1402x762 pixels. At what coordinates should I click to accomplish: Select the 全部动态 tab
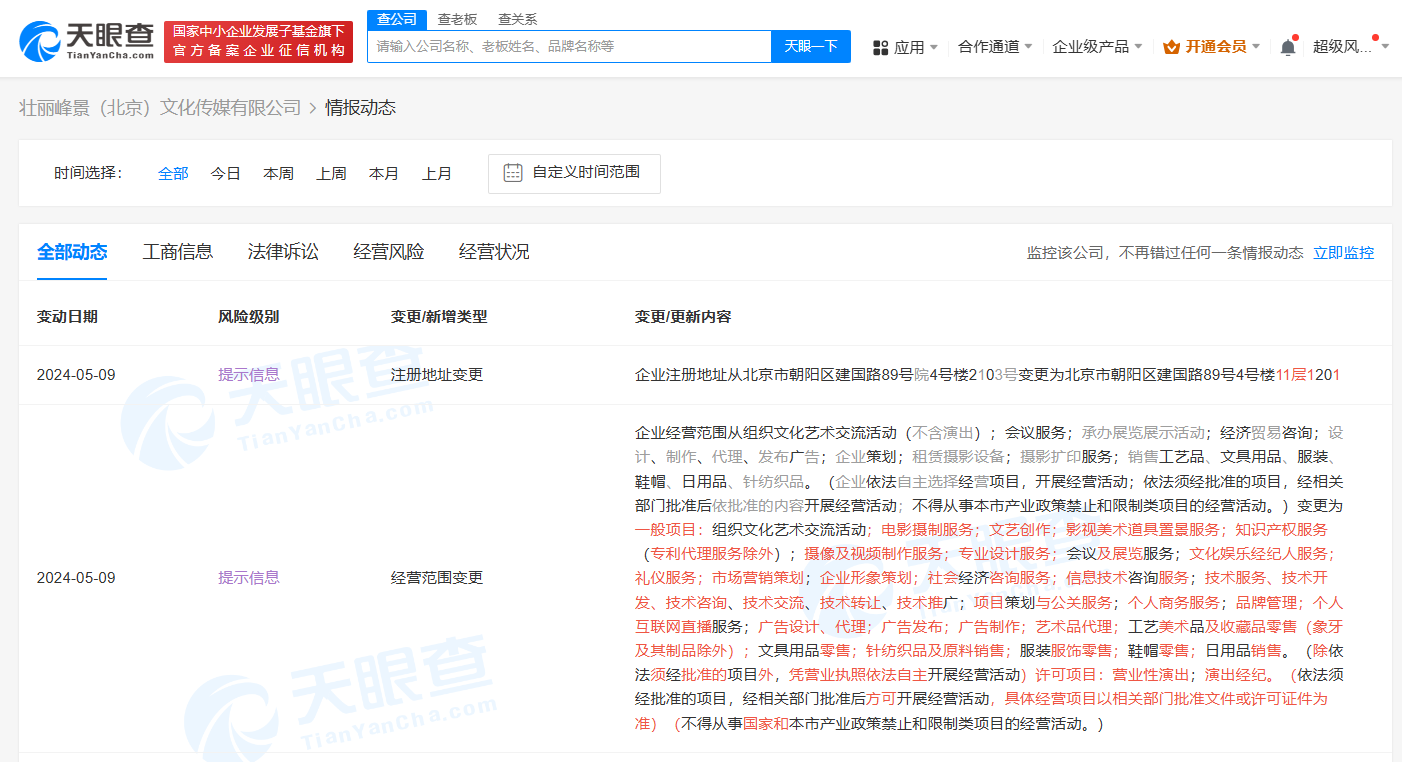coord(72,252)
